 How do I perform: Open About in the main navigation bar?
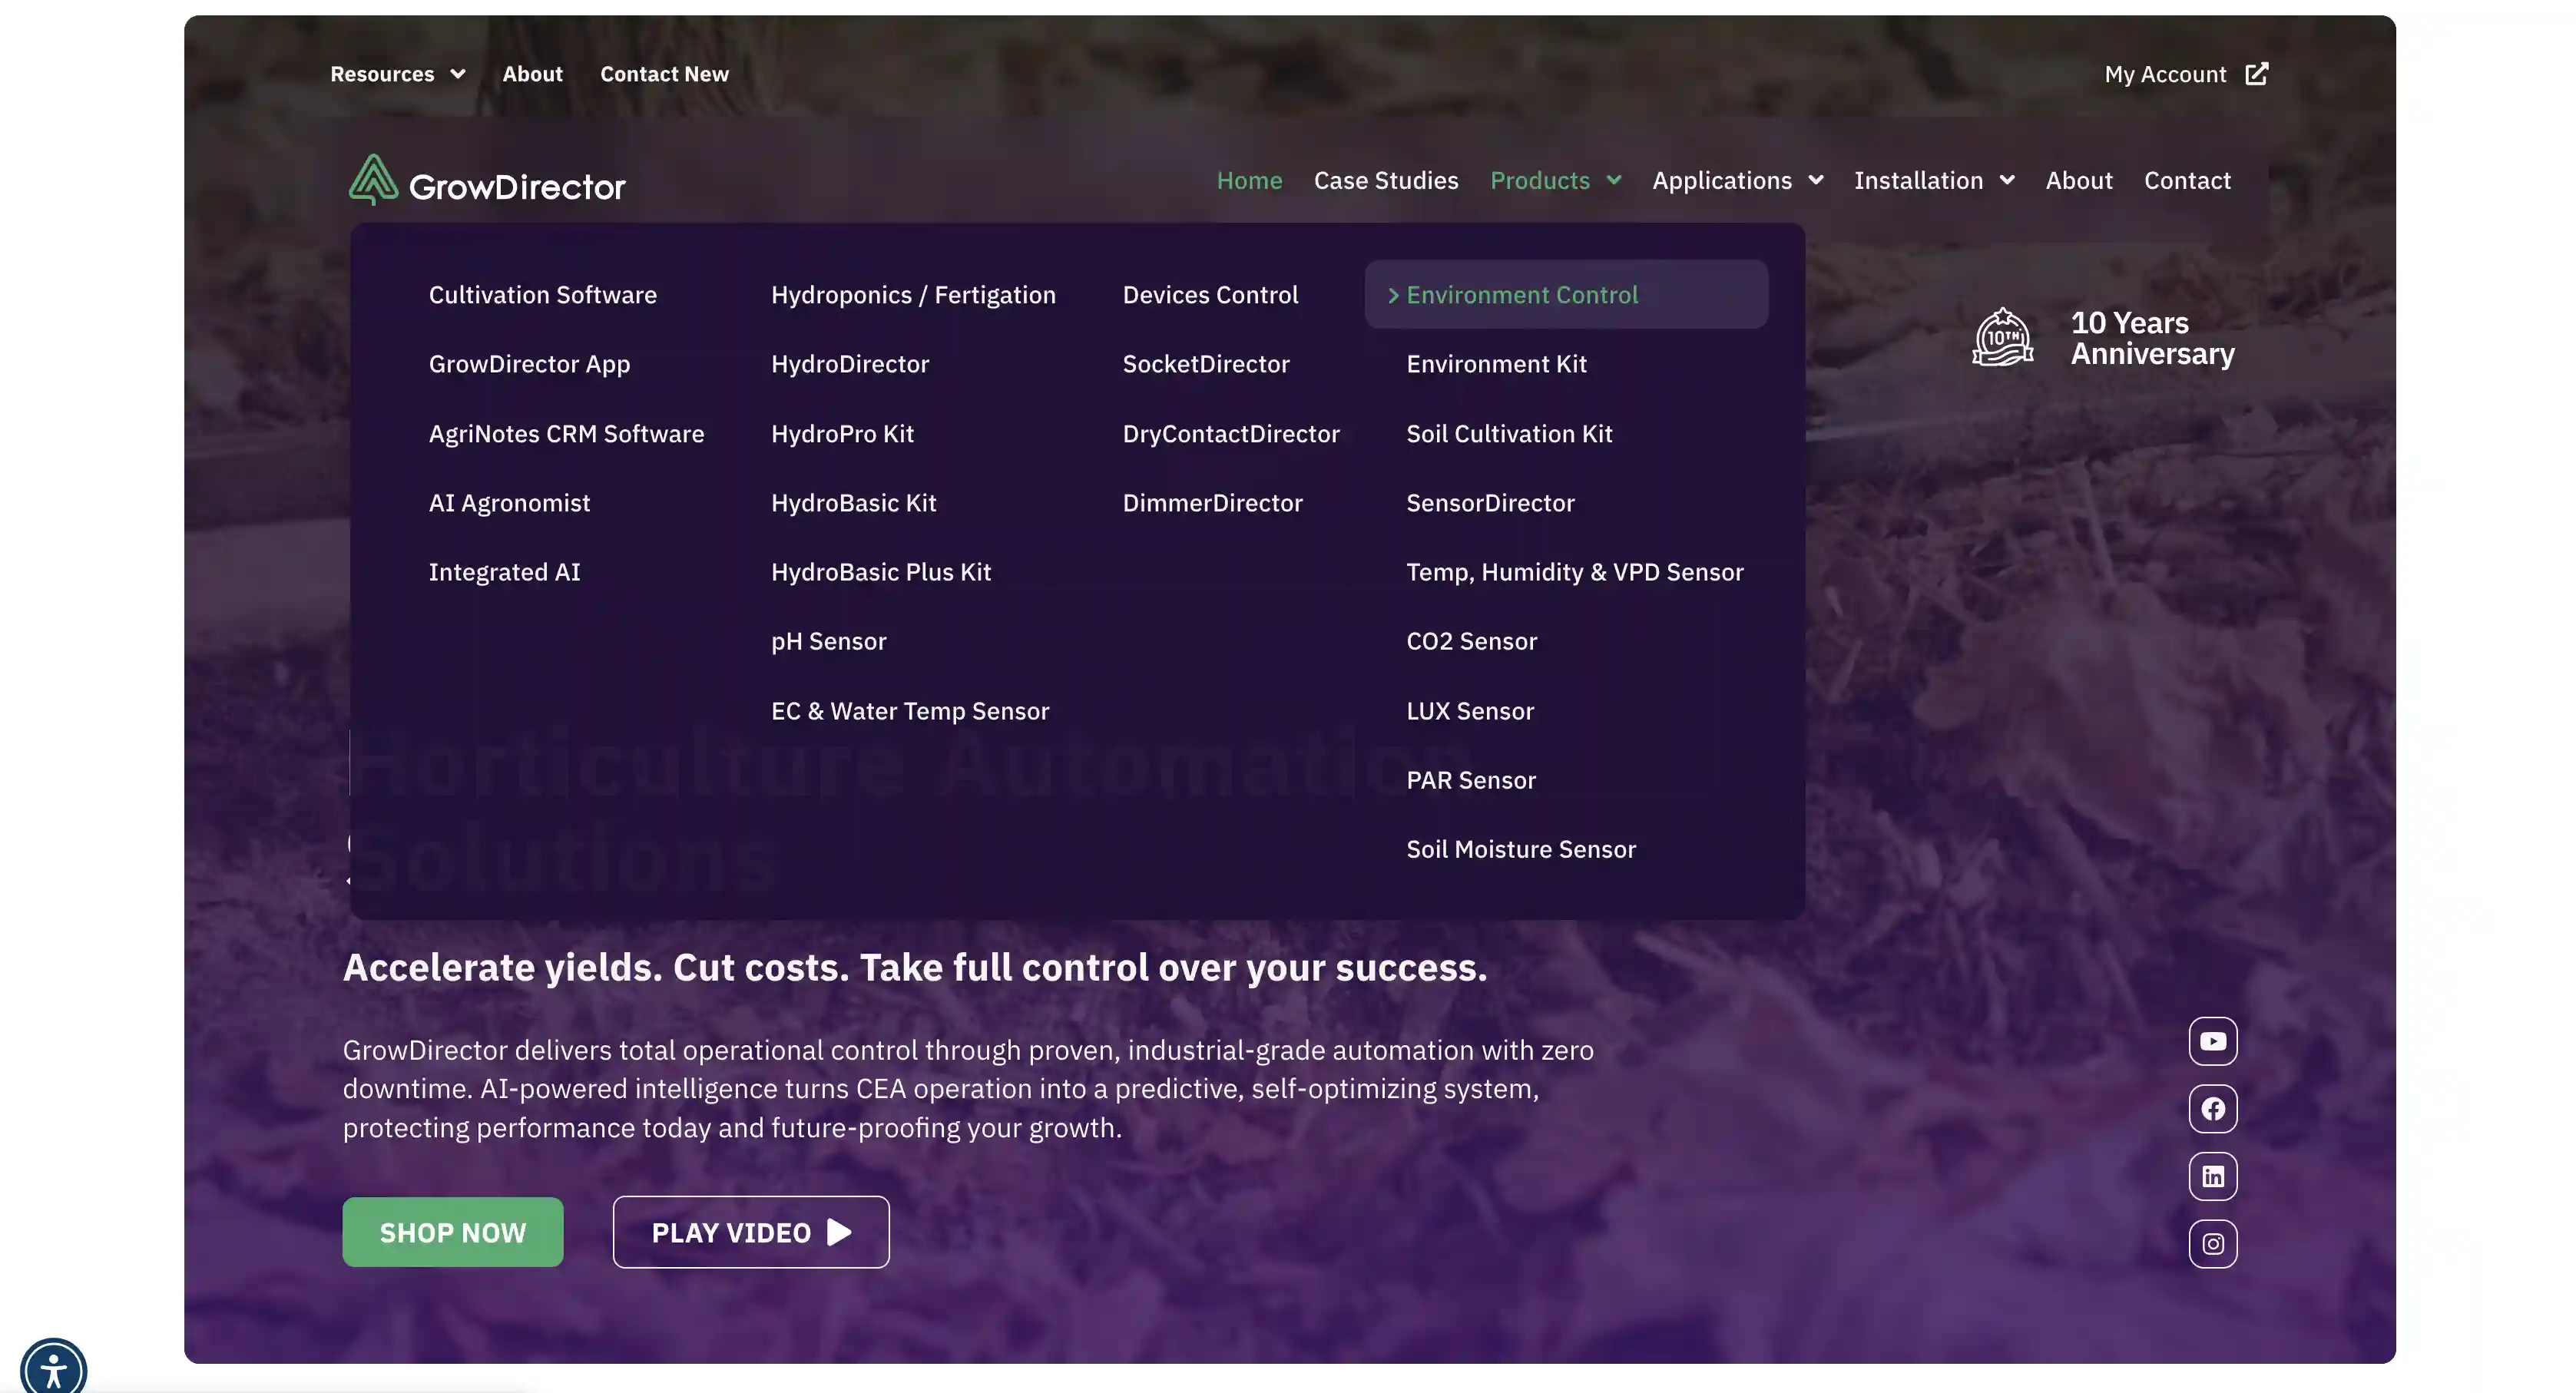pyautogui.click(x=2078, y=180)
